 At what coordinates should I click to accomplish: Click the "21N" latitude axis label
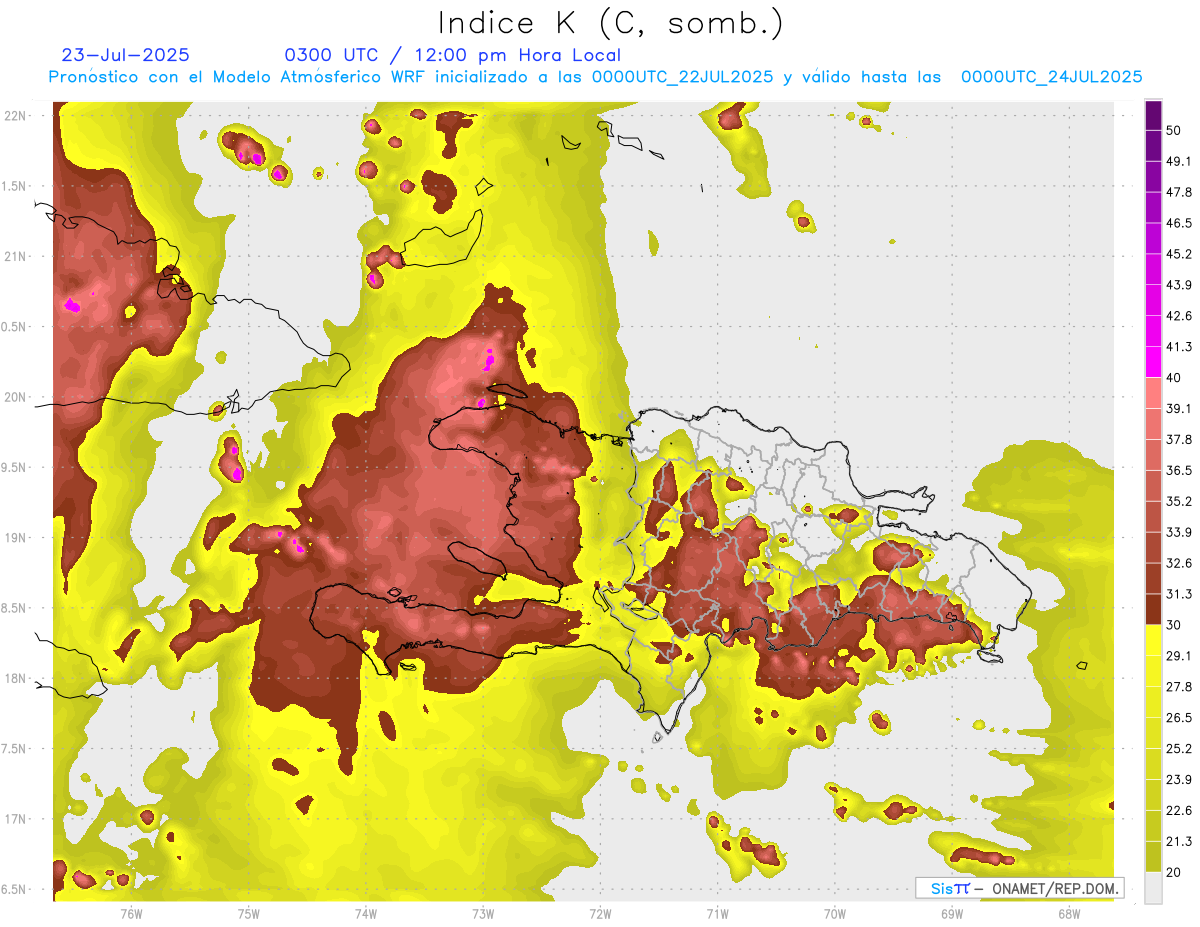coord(17,257)
